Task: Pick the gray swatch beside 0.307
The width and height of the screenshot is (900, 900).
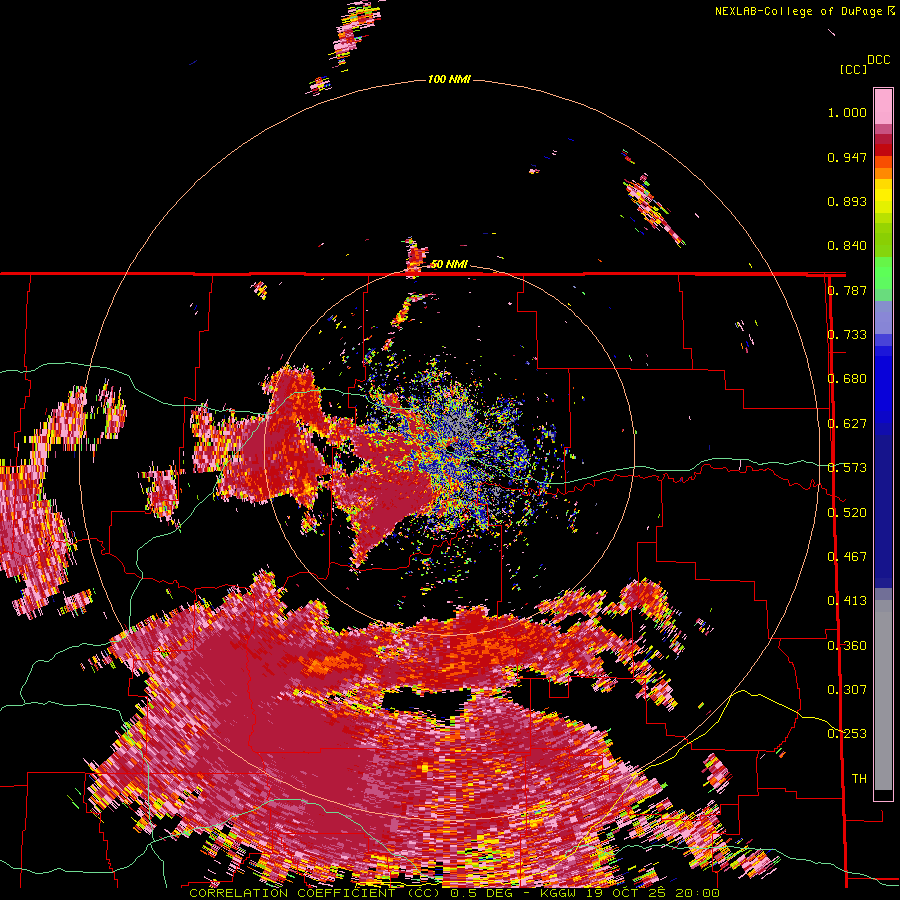Action: 883,695
